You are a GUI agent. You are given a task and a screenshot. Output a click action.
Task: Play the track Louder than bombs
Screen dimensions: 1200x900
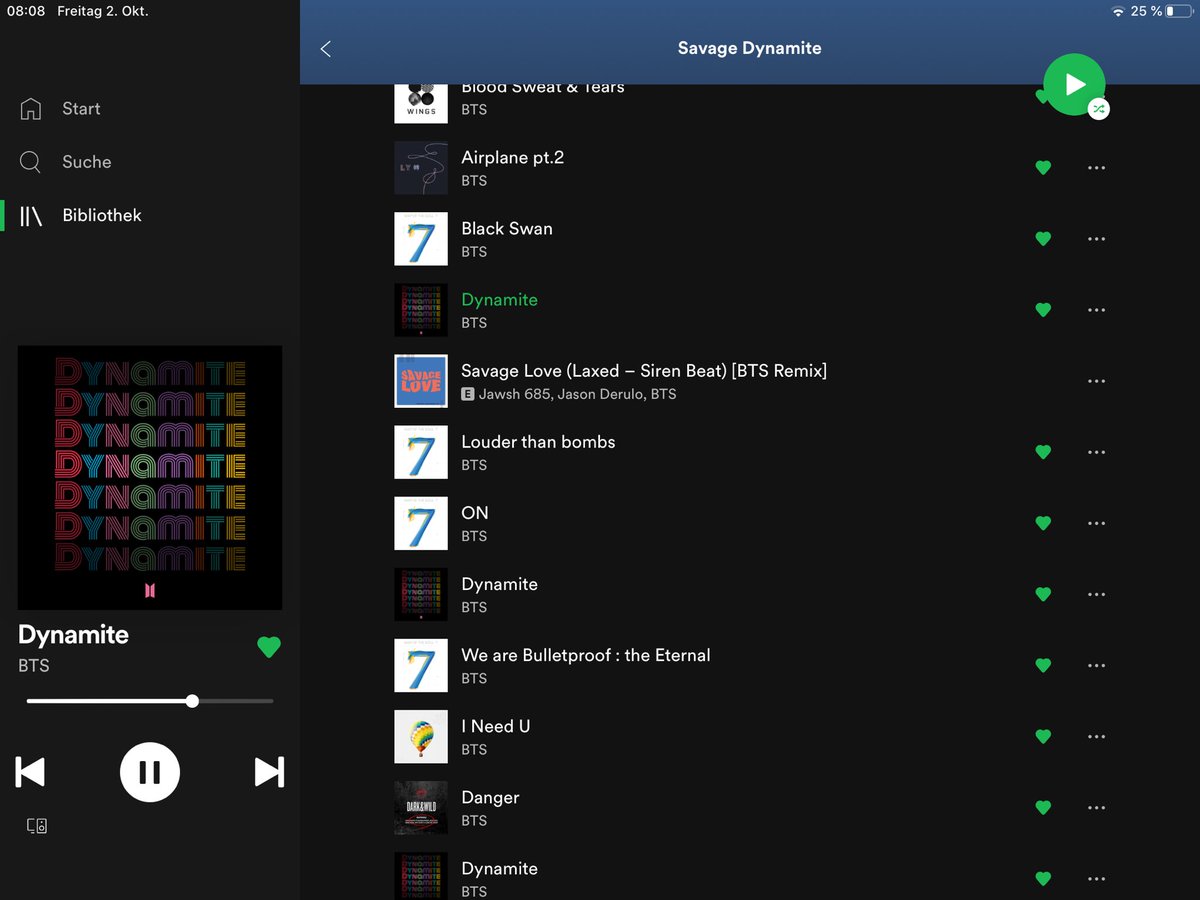[538, 442]
